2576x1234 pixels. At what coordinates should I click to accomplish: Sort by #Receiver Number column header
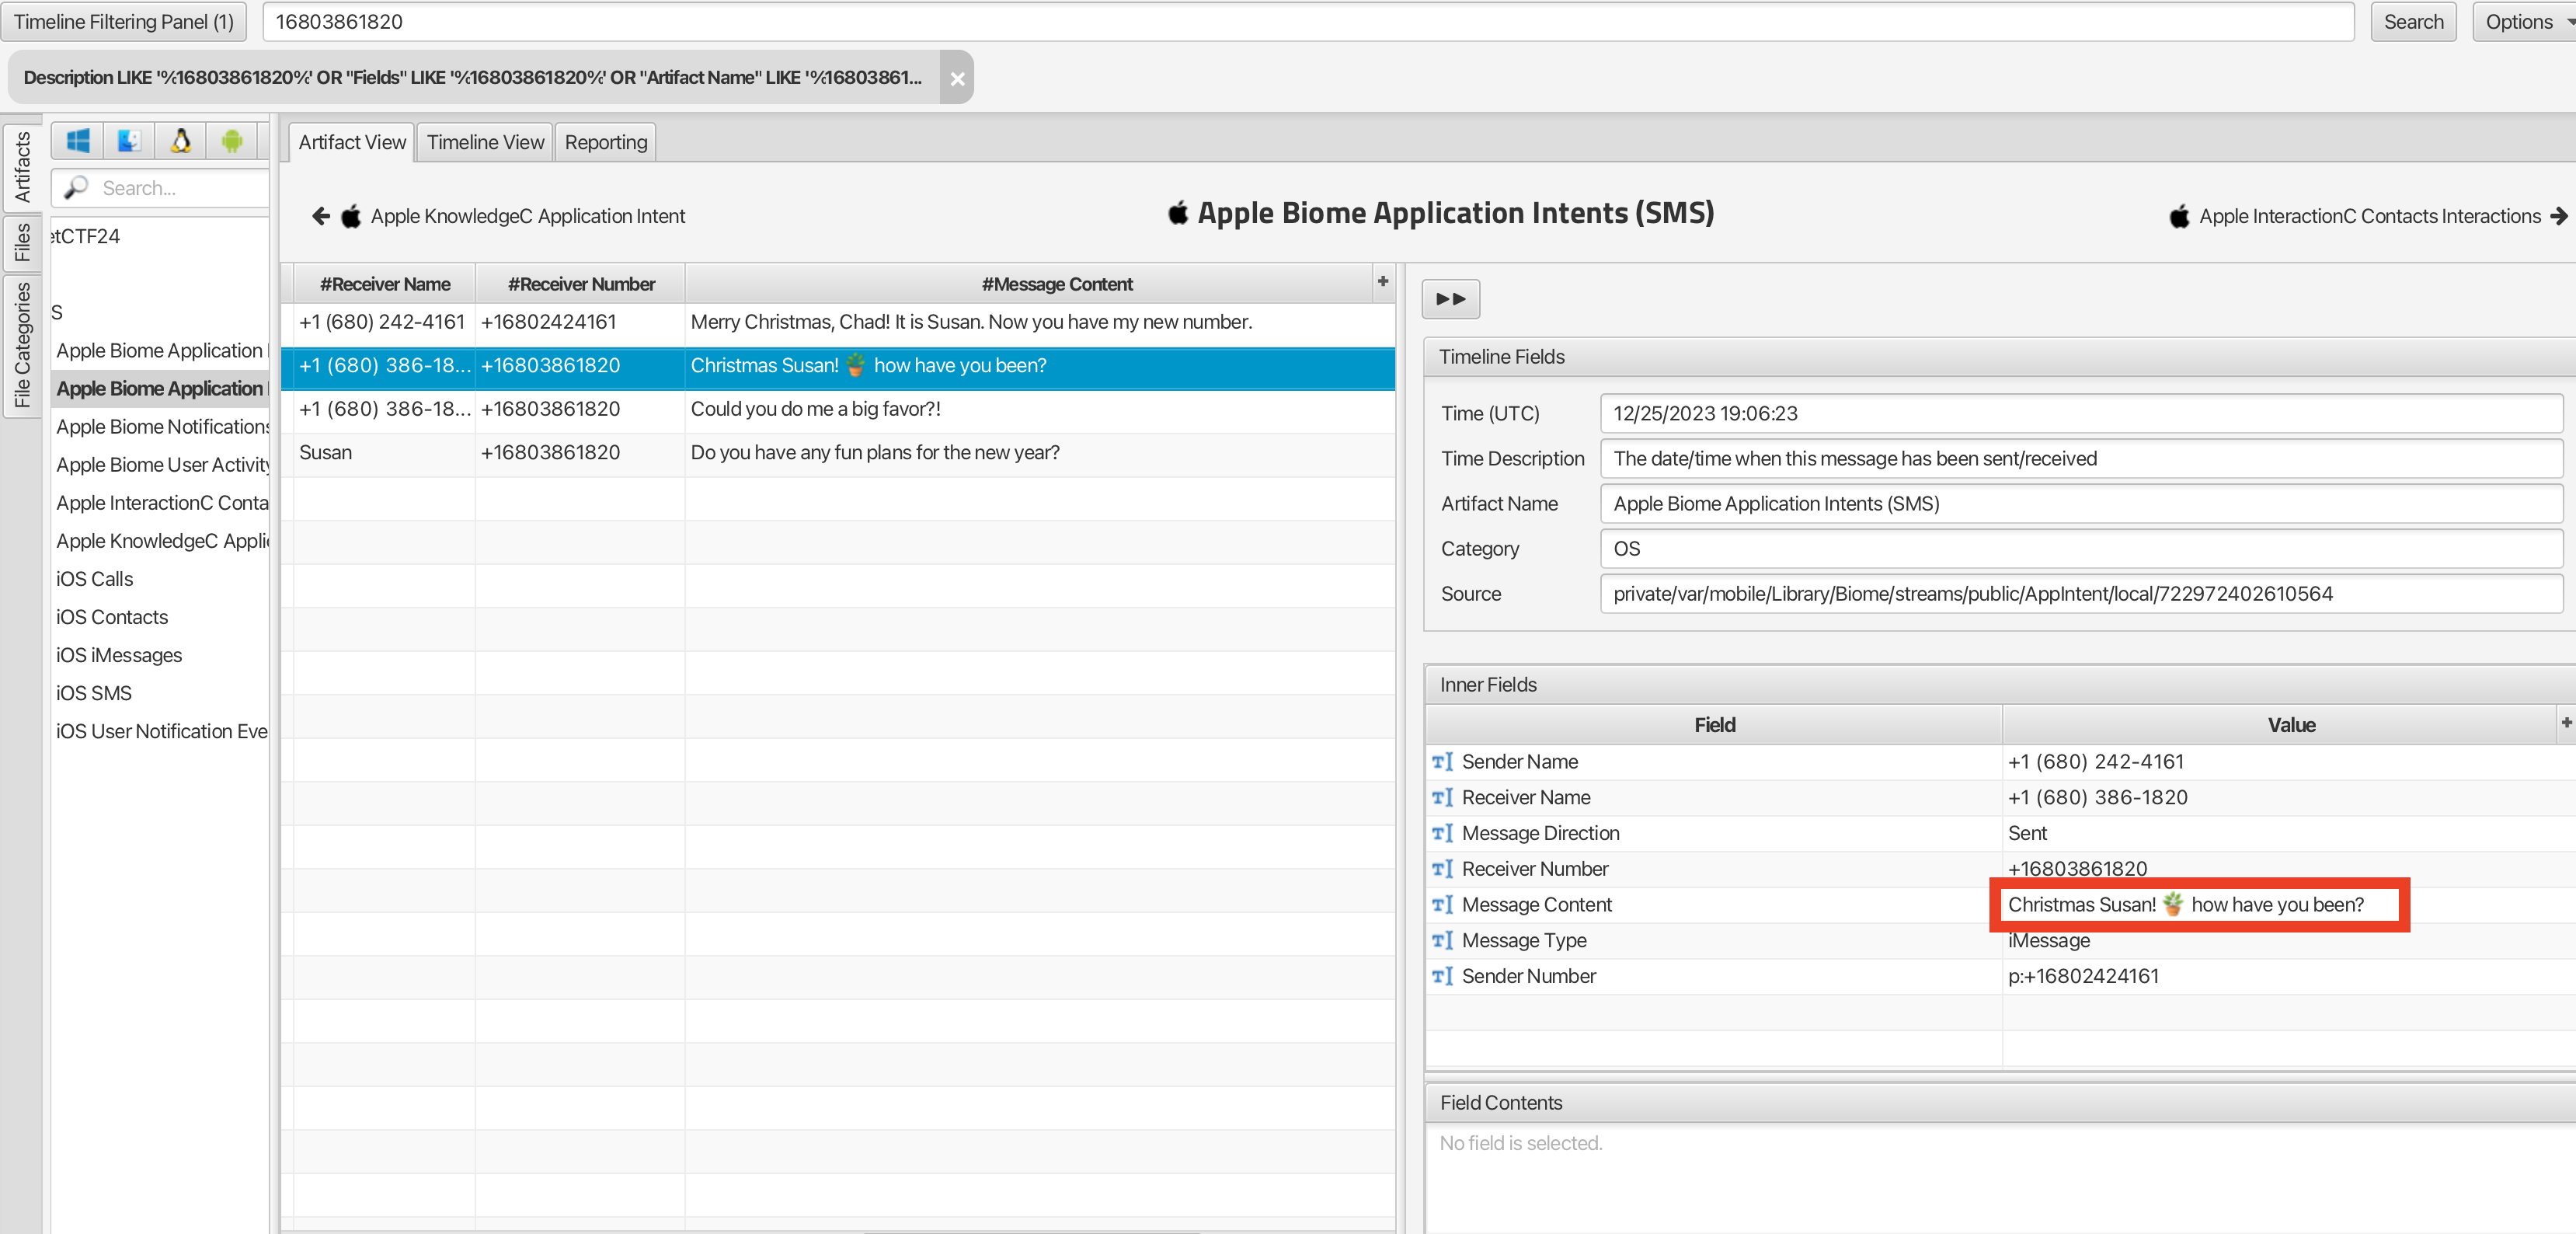point(580,284)
